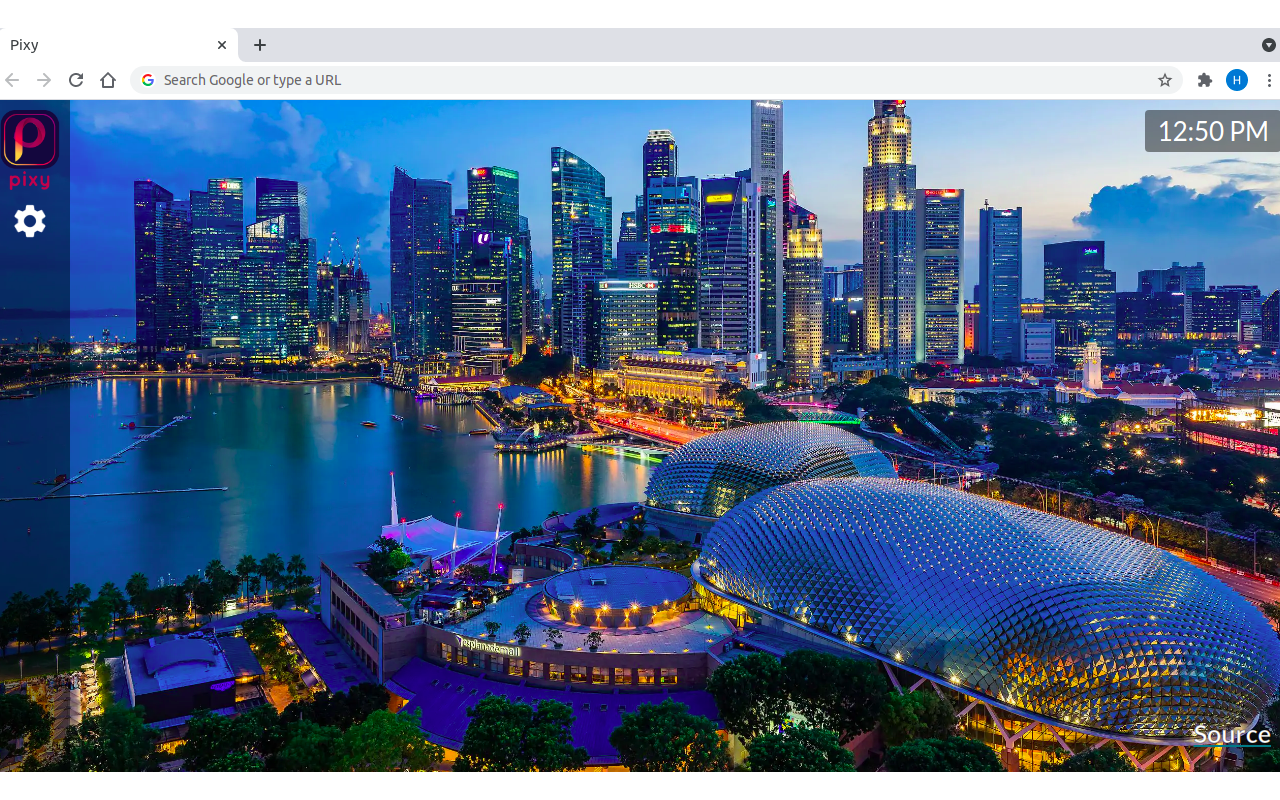Open the tab search chevron at top right
Viewport: 1280px width, 800px height.
pyautogui.click(x=1269, y=45)
